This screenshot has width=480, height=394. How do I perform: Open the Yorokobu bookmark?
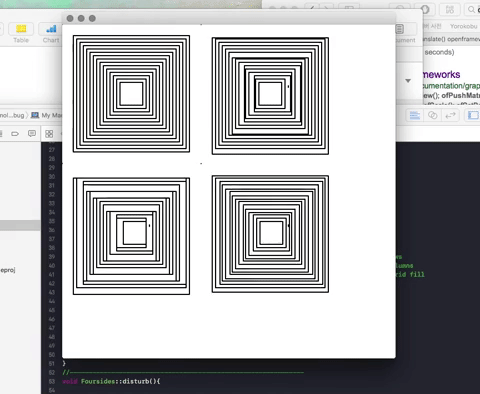point(463,26)
